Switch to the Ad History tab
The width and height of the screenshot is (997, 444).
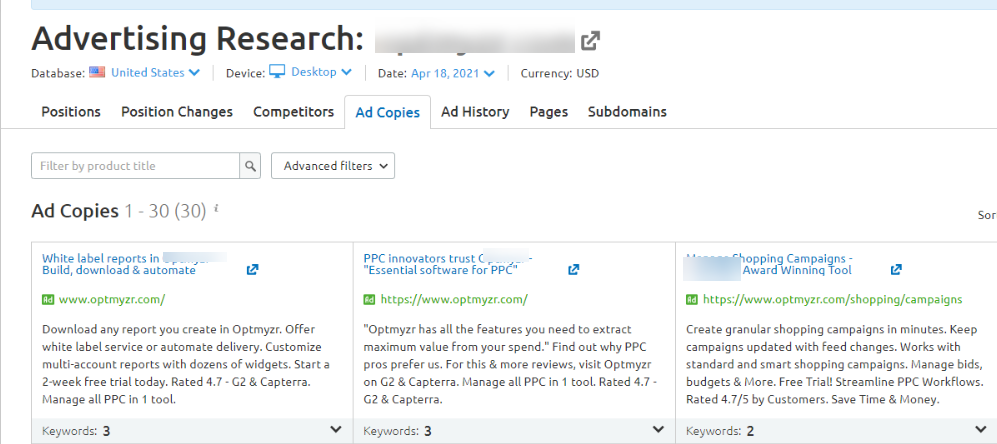[x=475, y=112]
